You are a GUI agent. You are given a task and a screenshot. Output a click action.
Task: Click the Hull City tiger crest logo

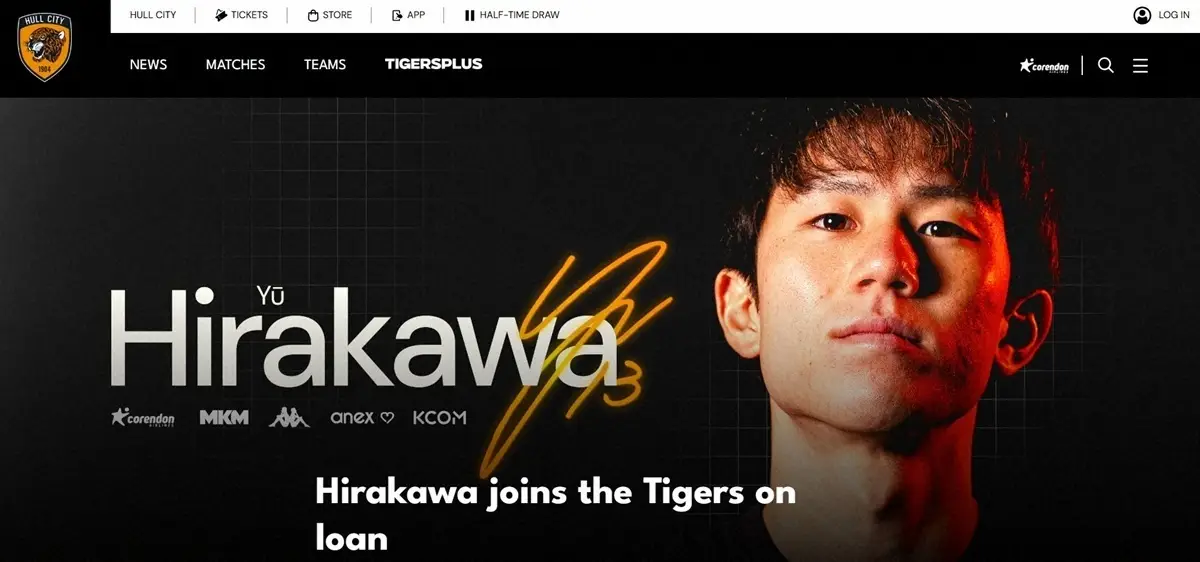pyautogui.click(x=44, y=49)
